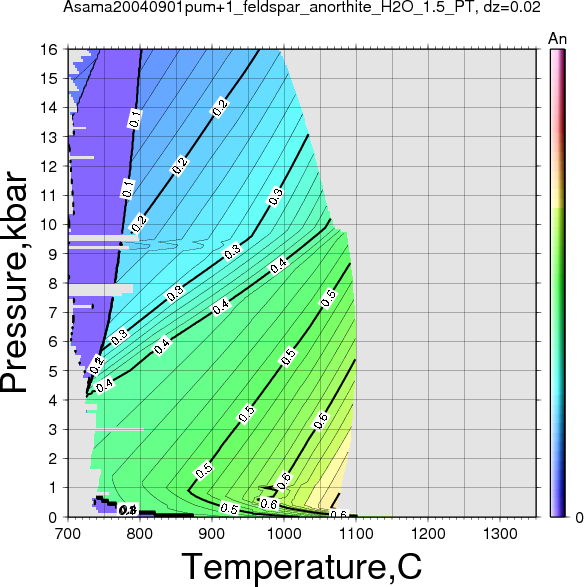Click the 0 label beside the colorbar bottom
The width and height of the screenshot is (584, 587).
(x=579, y=518)
